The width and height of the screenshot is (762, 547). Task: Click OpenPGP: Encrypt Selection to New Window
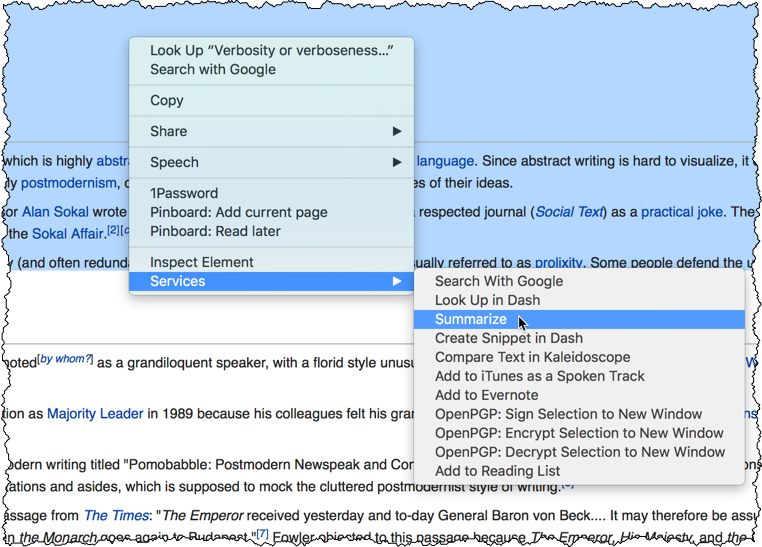point(578,433)
